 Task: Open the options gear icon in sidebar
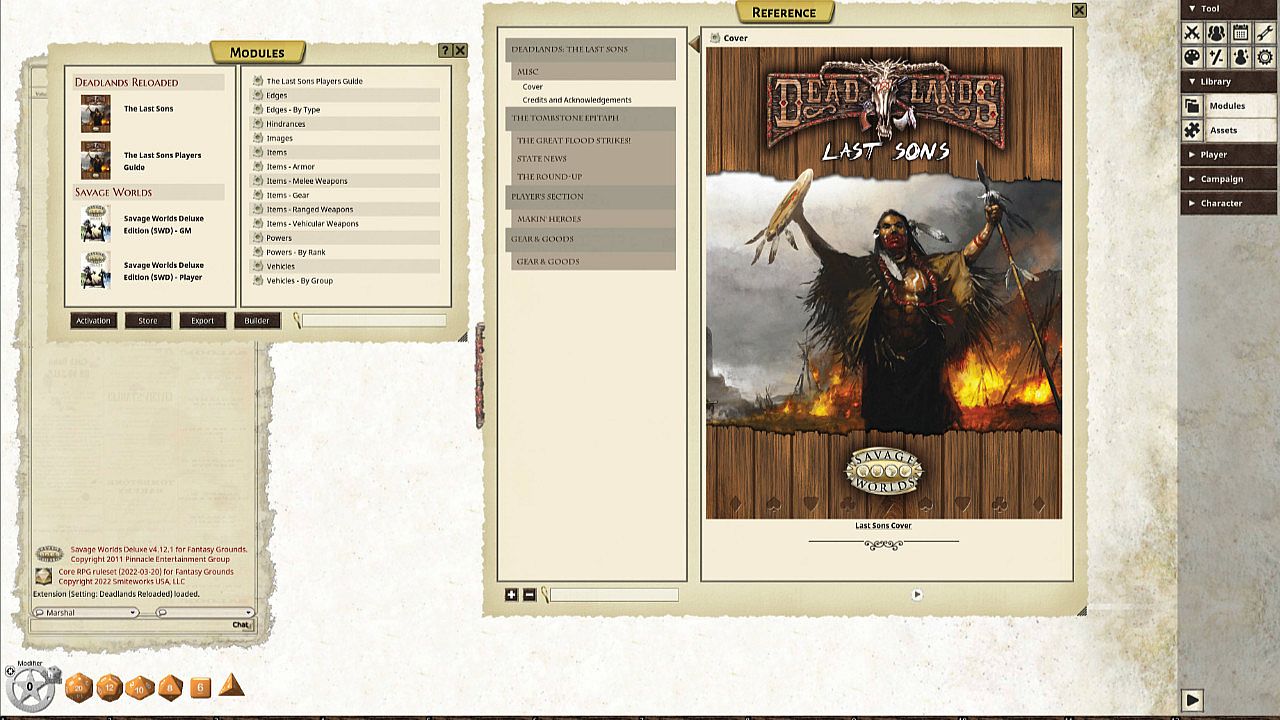[x=1265, y=57]
